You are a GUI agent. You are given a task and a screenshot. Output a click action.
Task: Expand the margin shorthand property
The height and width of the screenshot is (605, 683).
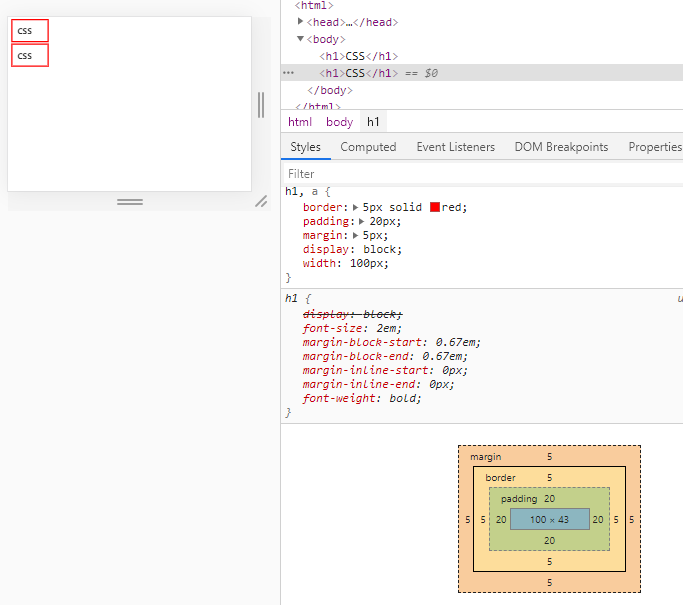click(355, 235)
